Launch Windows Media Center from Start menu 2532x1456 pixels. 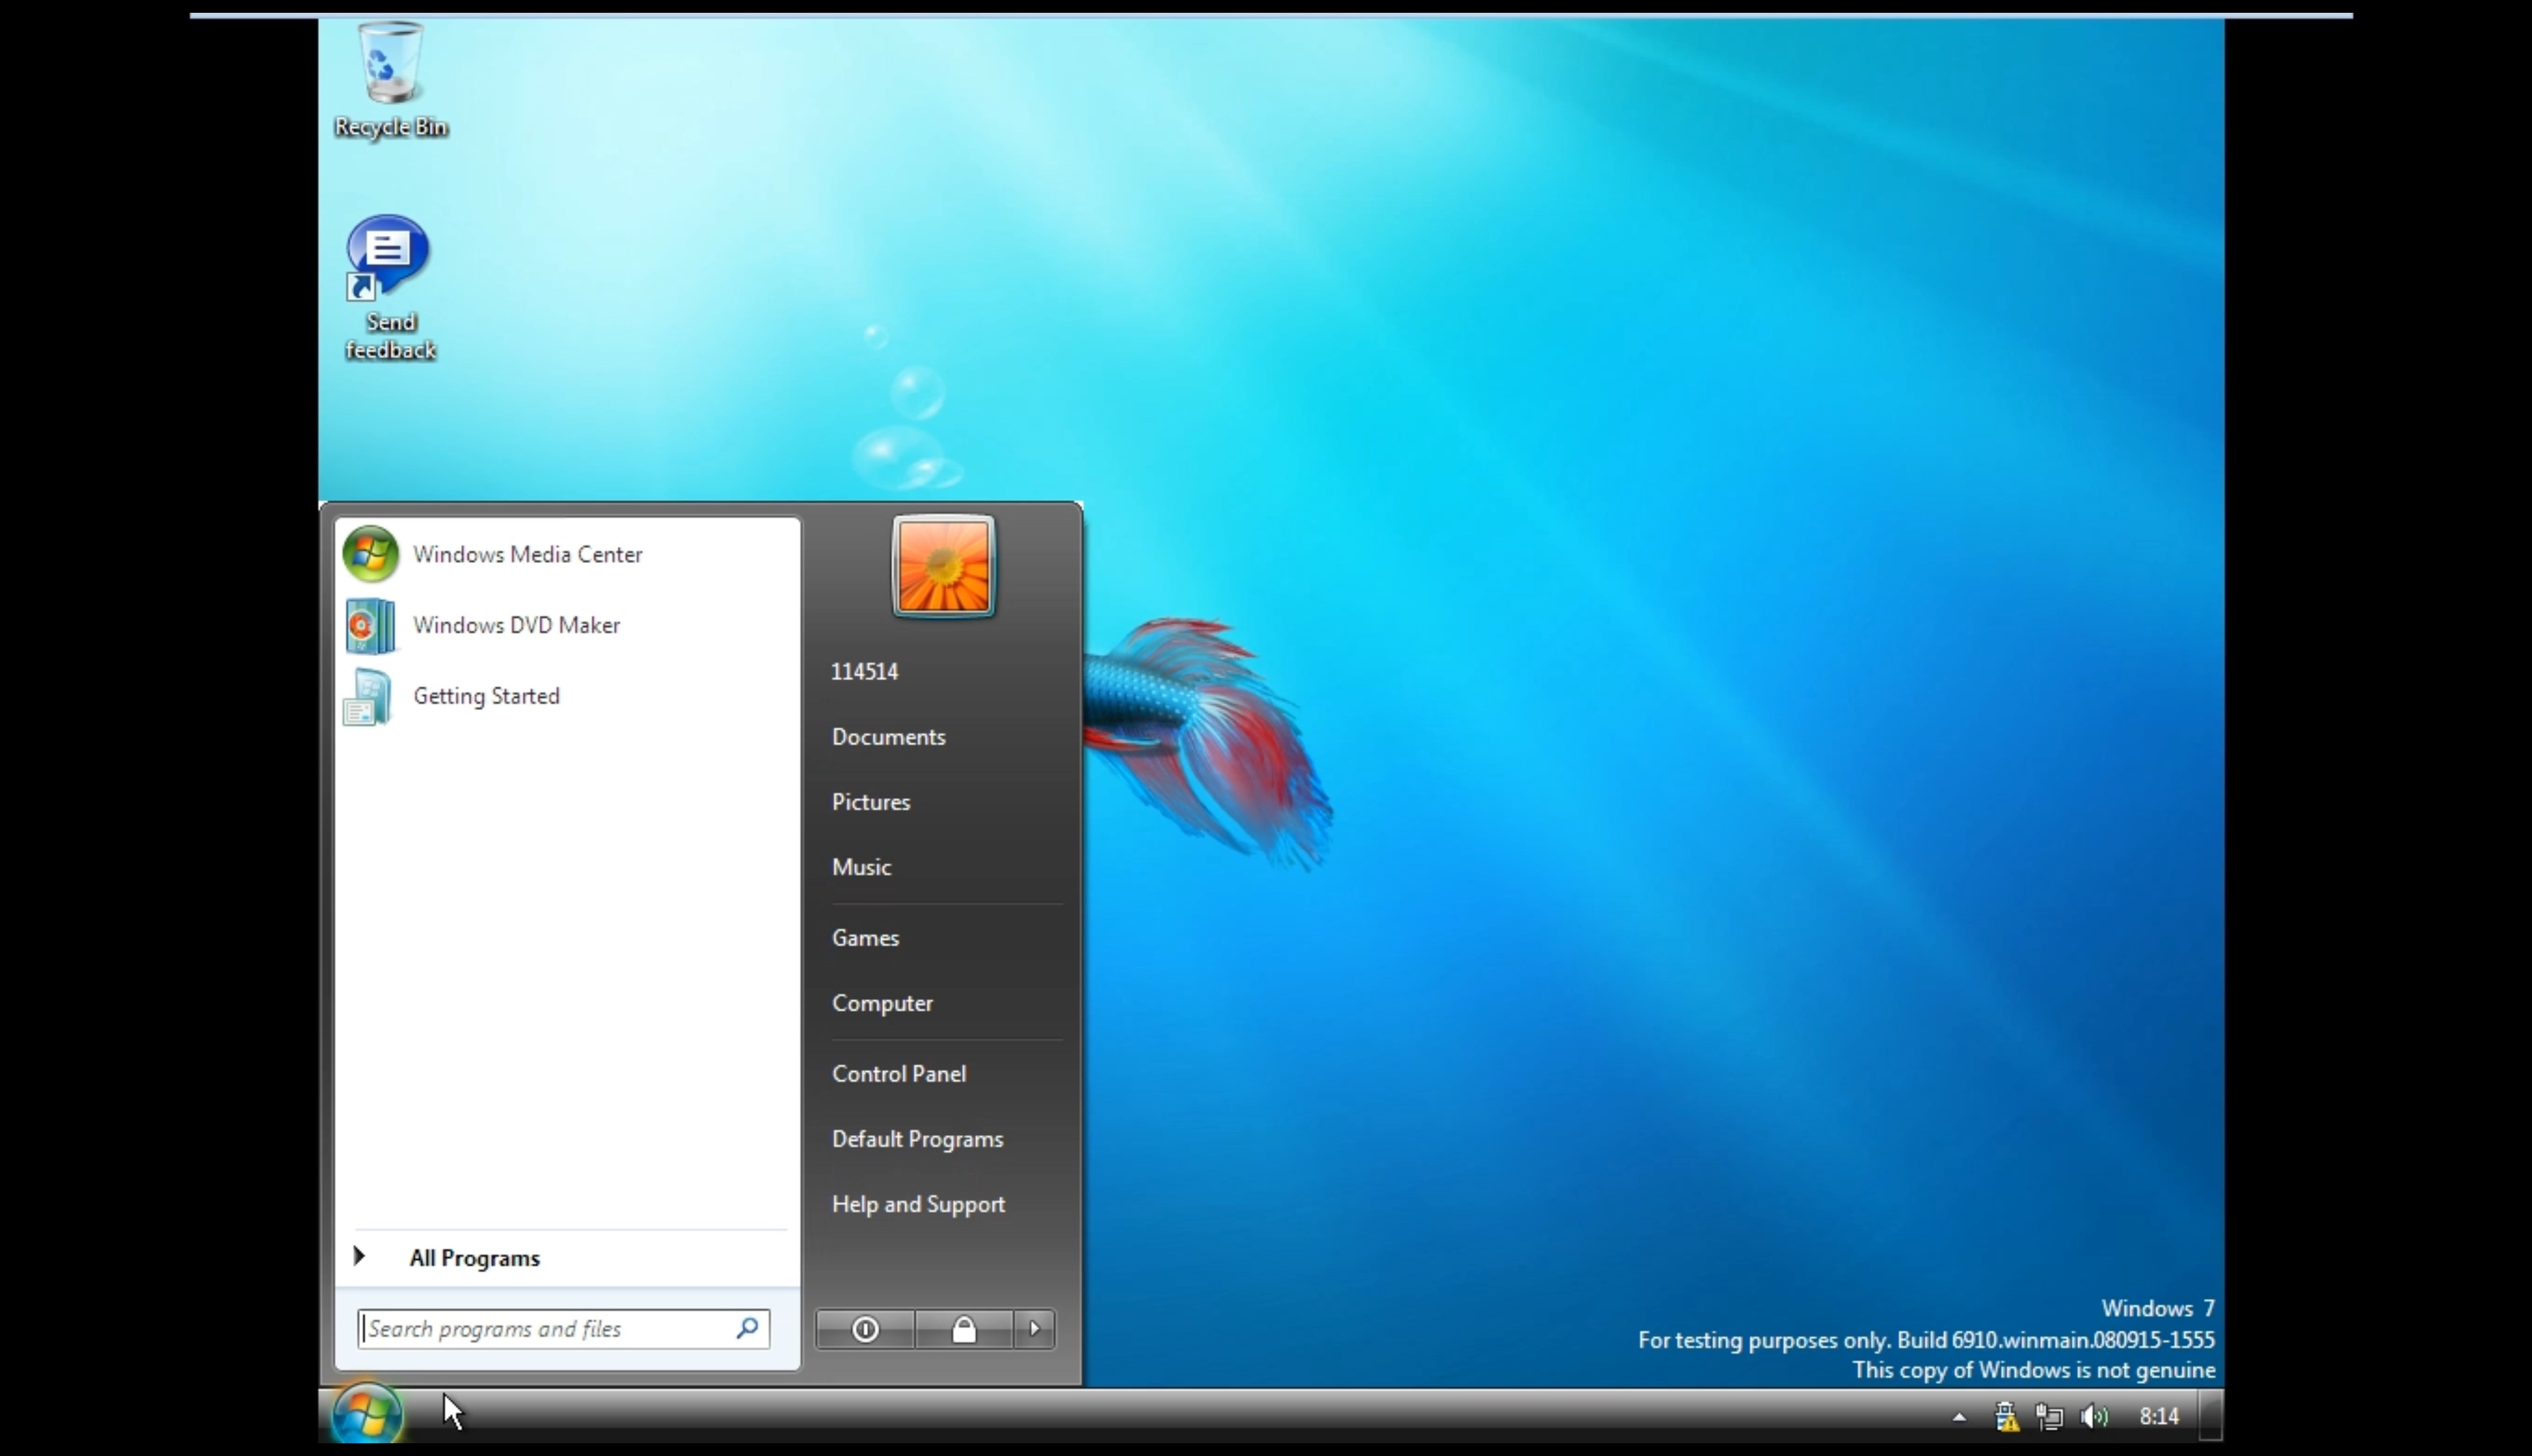(x=567, y=554)
